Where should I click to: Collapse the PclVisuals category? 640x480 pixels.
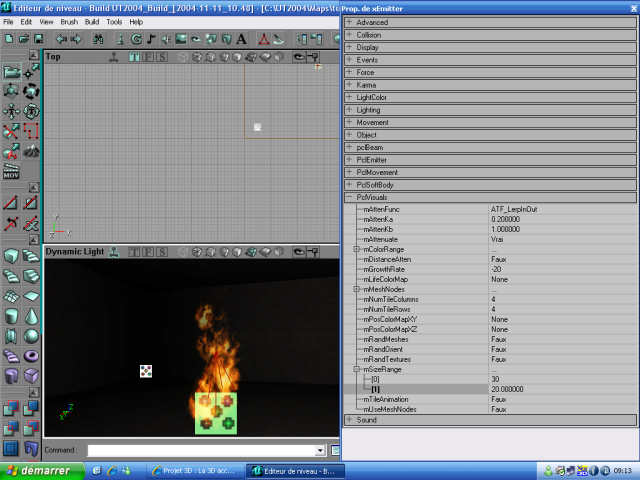point(349,197)
